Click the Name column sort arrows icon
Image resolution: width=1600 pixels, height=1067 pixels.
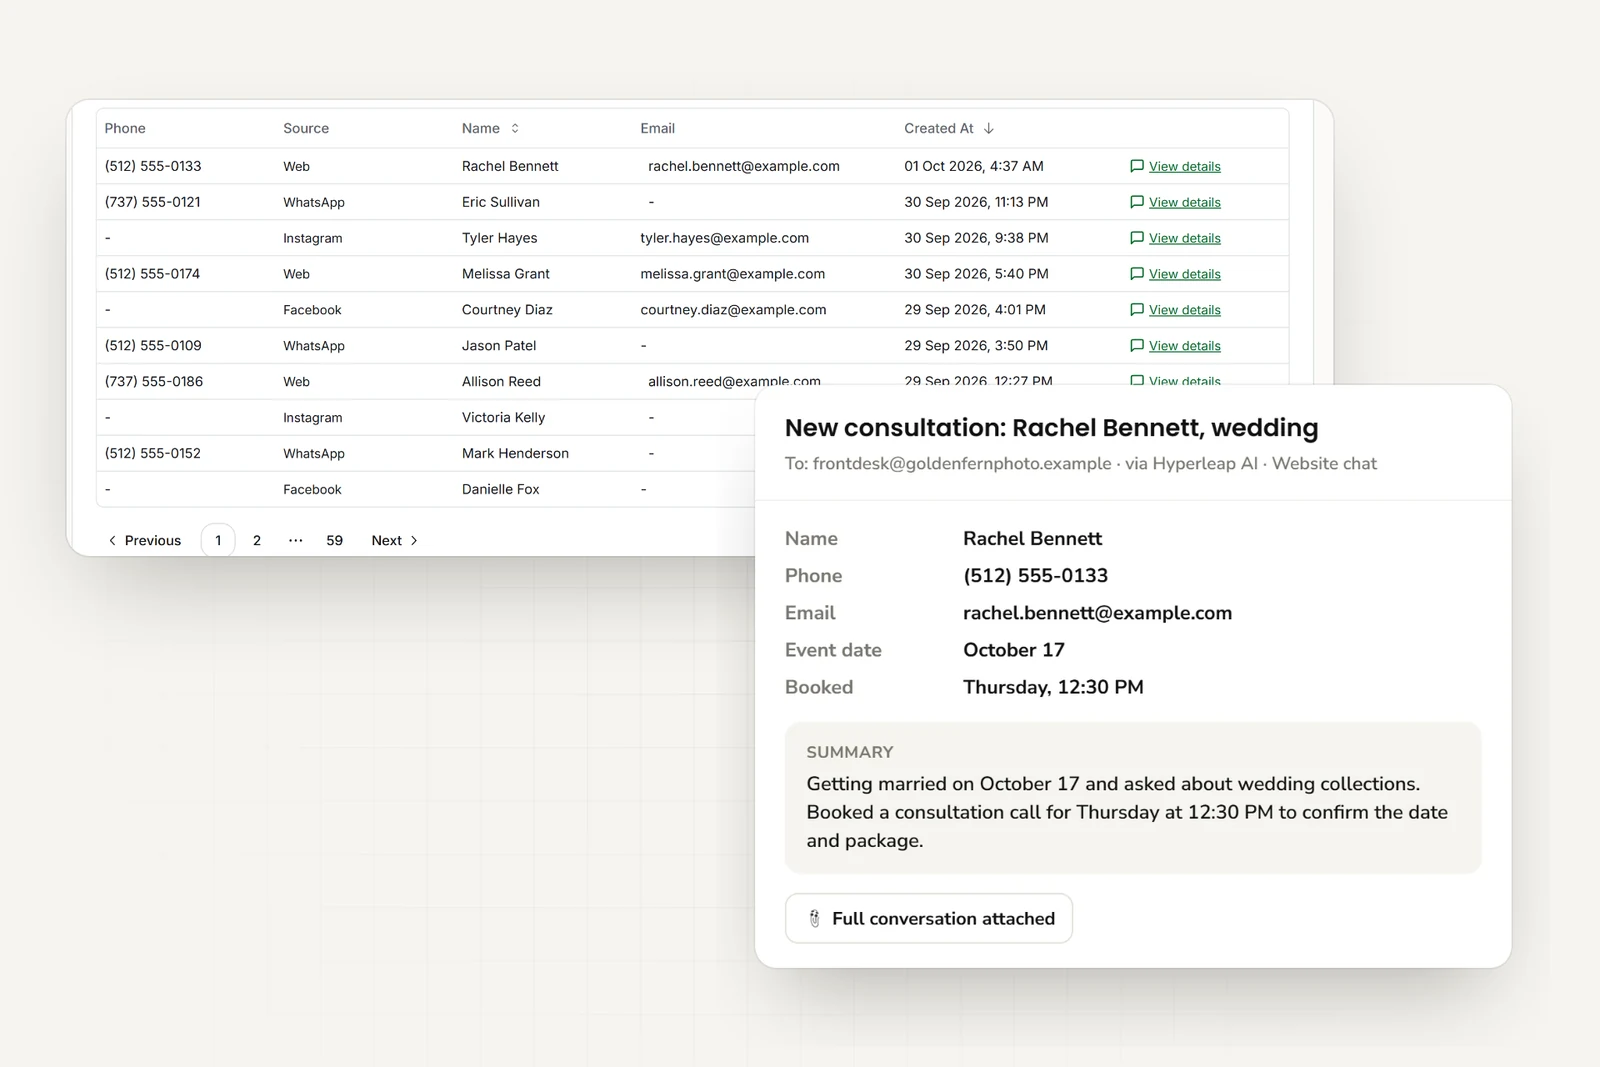coord(515,128)
